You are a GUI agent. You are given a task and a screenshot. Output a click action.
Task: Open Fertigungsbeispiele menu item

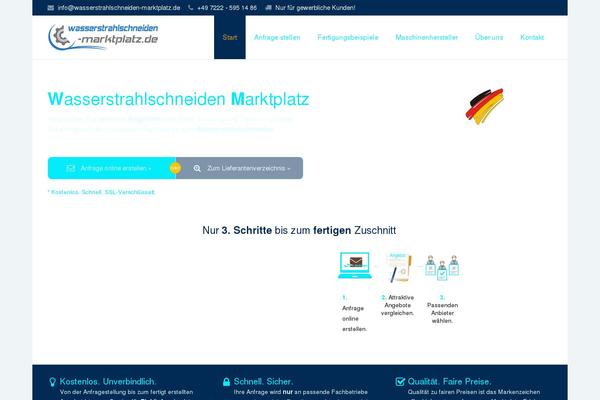click(x=348, y=38)
